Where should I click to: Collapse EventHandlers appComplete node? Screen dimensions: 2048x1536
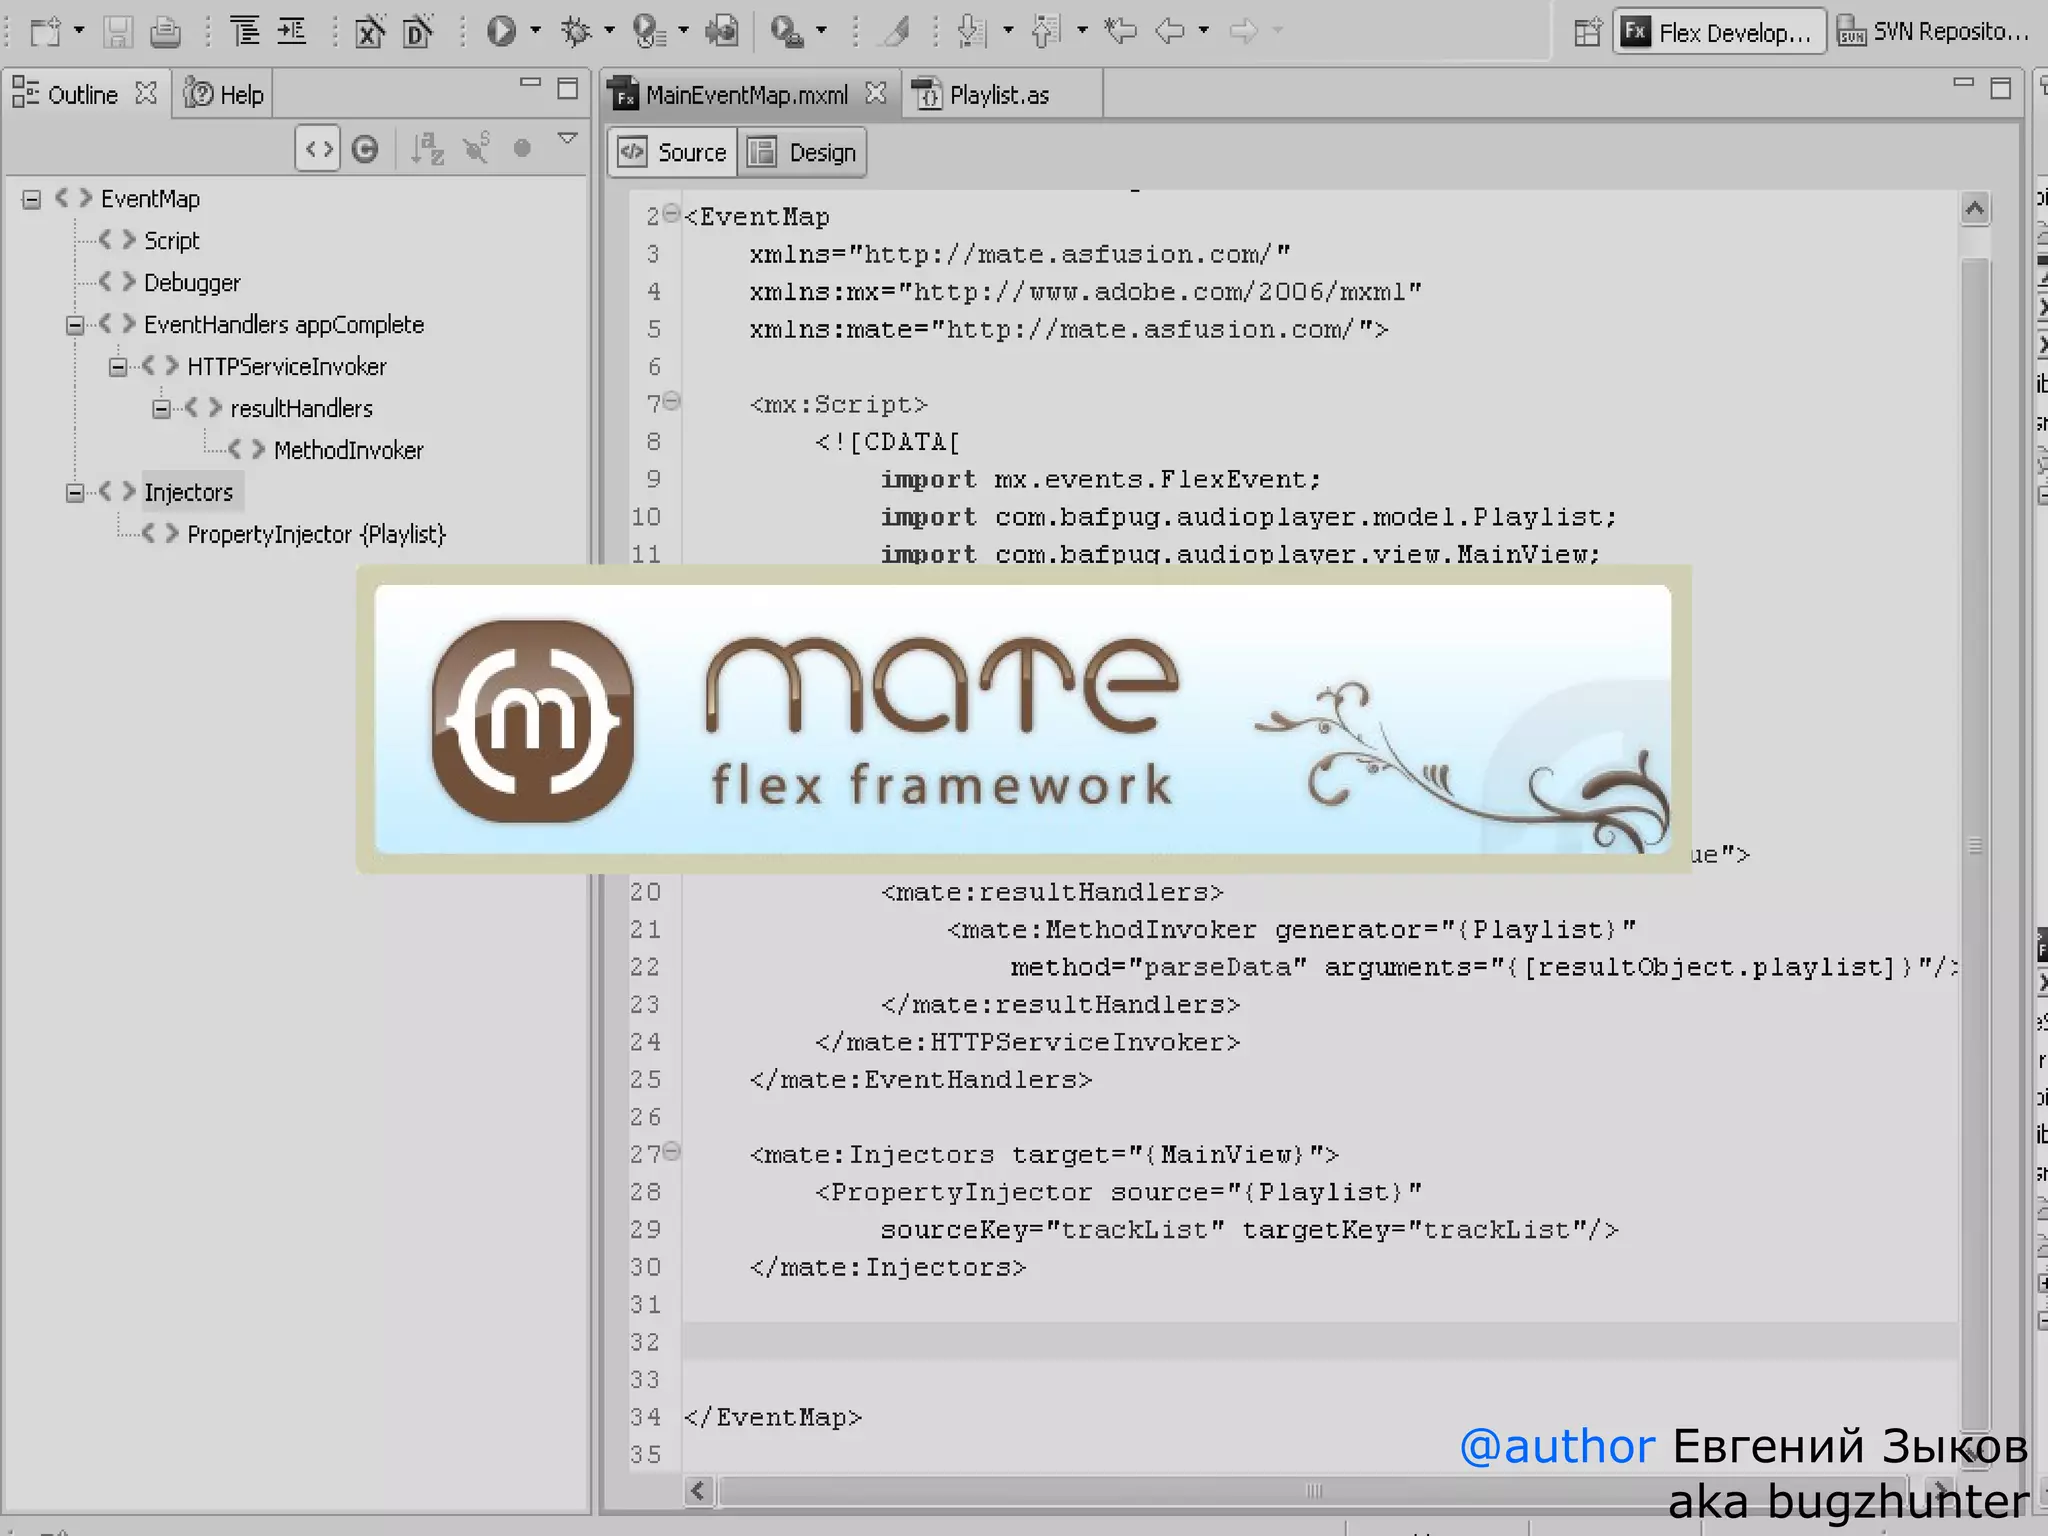(75, 325)
